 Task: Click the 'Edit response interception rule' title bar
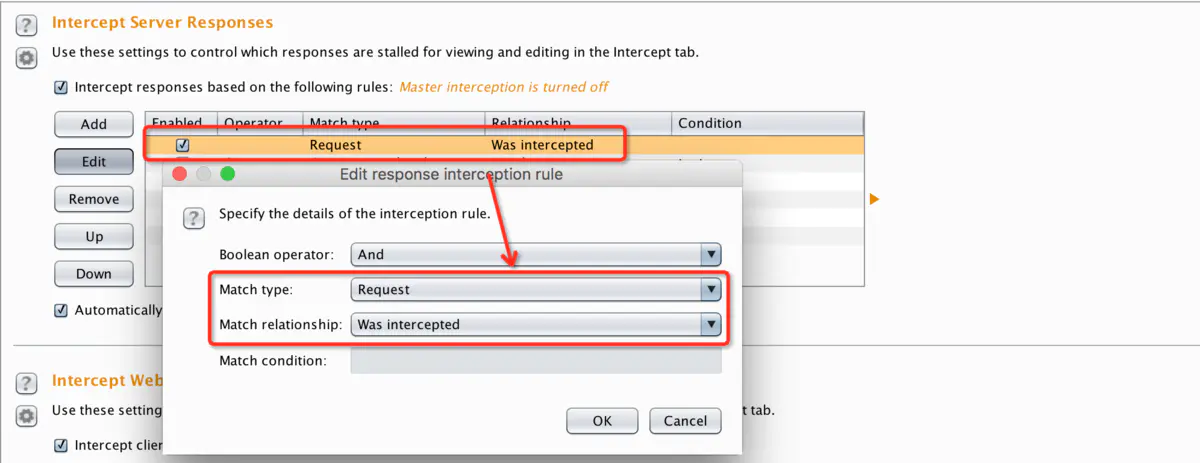coord(452,174)
